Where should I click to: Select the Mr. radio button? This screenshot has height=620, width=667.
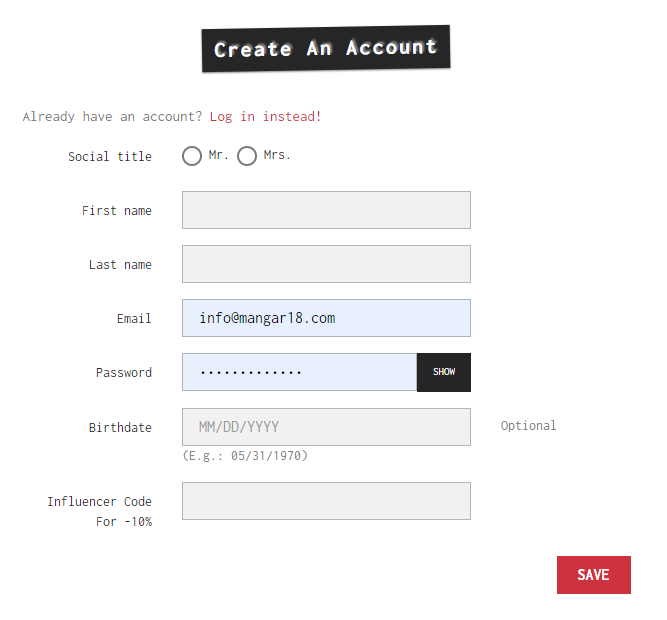click(x=192, y=156)
